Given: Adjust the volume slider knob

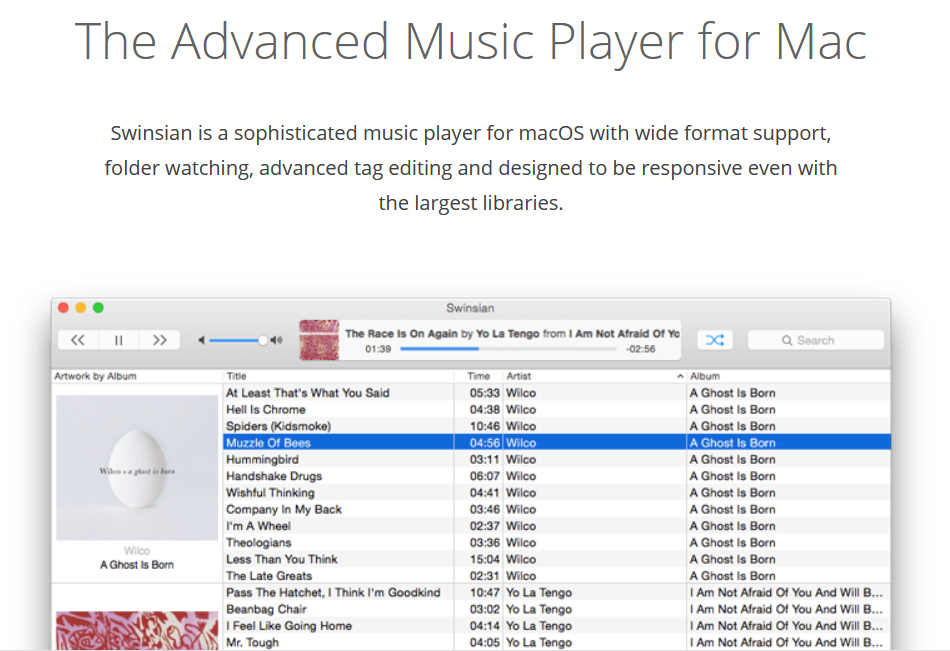Looking at the screenshot, I should tap(262, 340).
